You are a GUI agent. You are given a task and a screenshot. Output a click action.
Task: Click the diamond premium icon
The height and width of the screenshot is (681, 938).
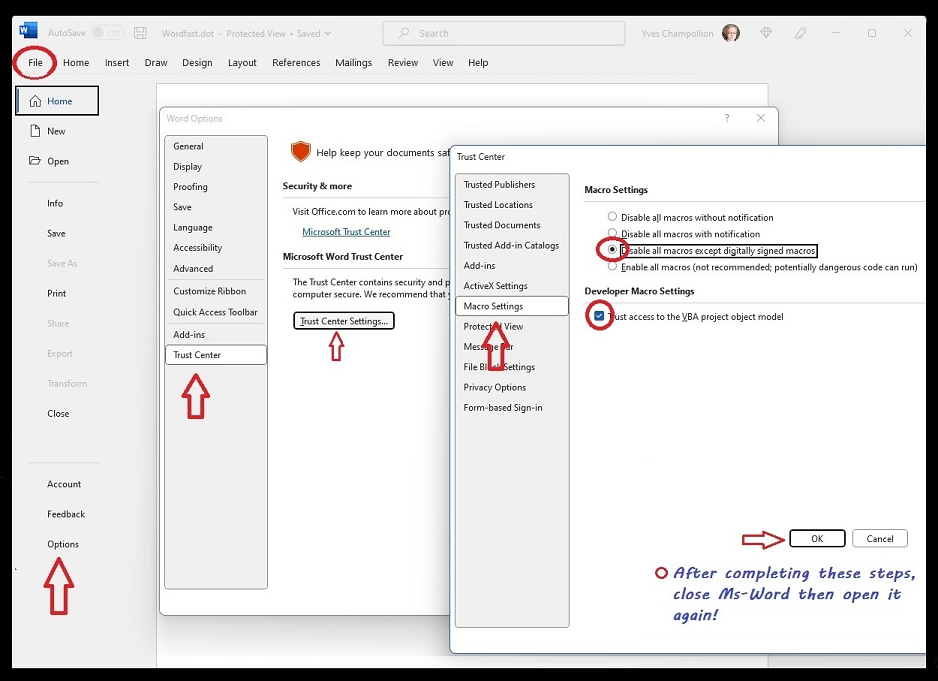click(x=766, y=33)
